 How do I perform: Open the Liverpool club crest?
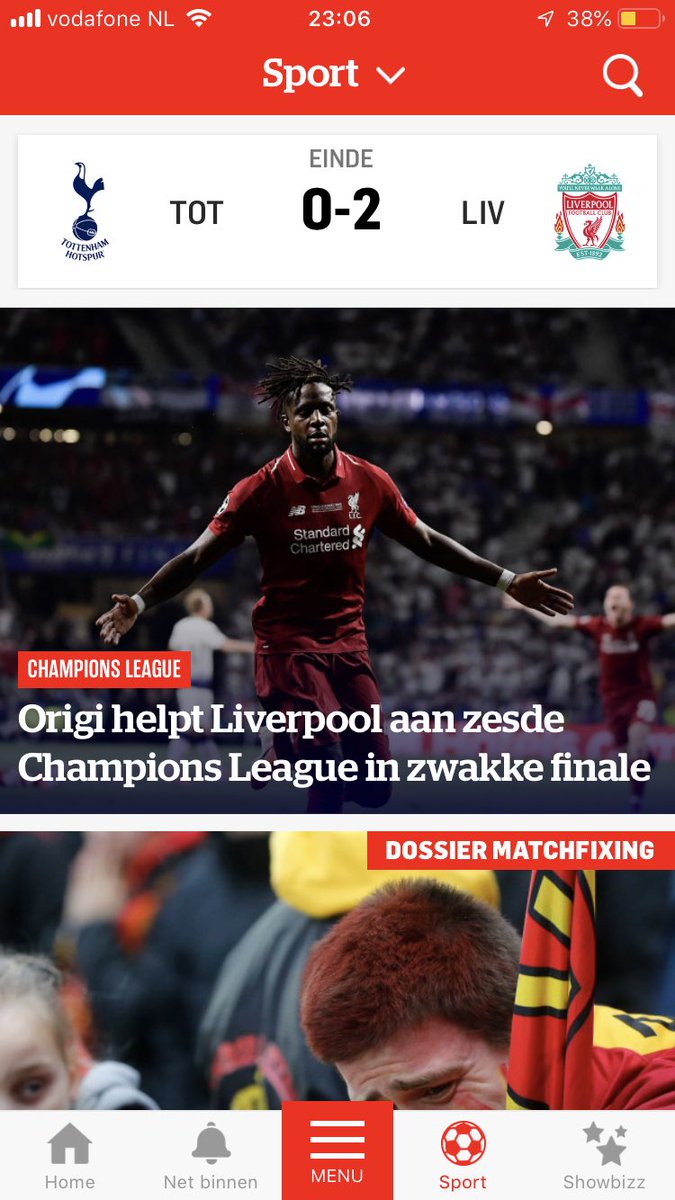590,212
